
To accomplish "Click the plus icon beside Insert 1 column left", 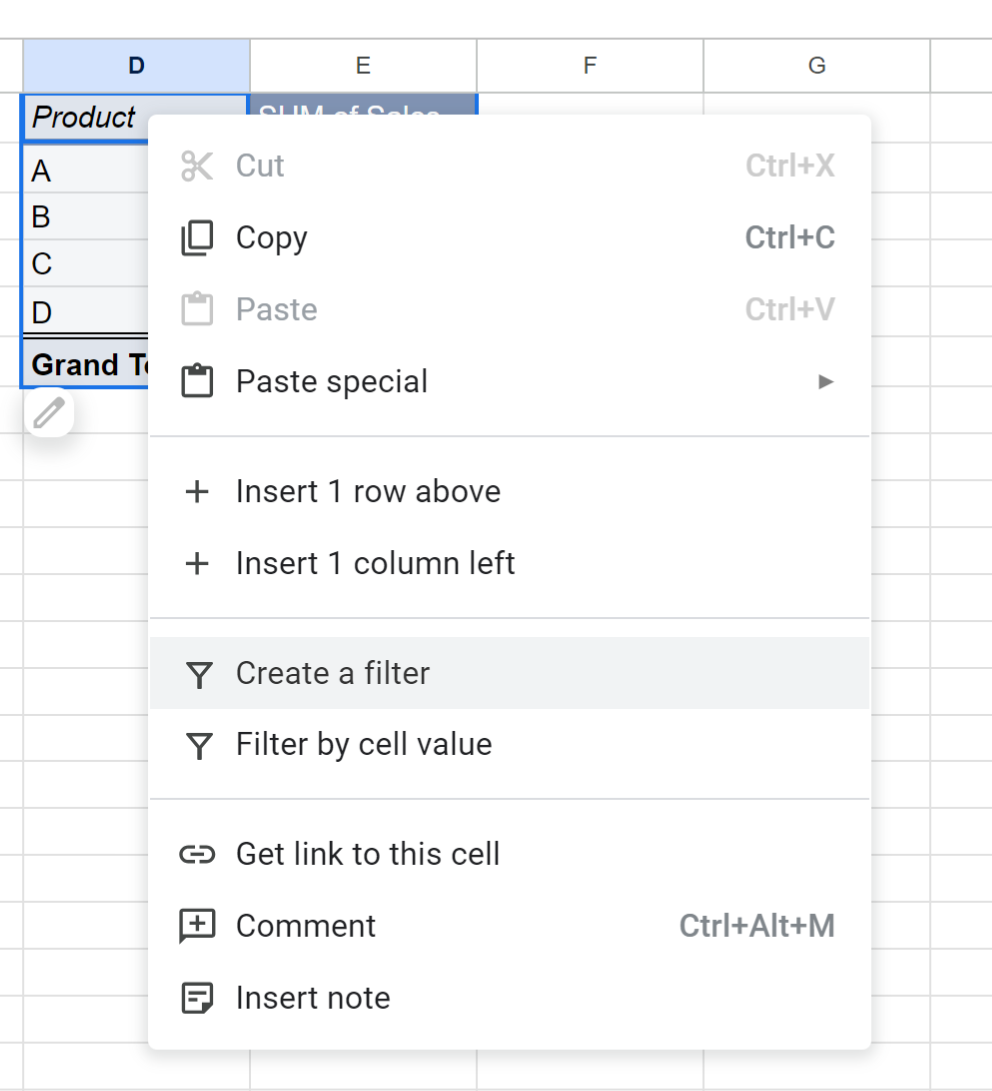I will 197,563.
